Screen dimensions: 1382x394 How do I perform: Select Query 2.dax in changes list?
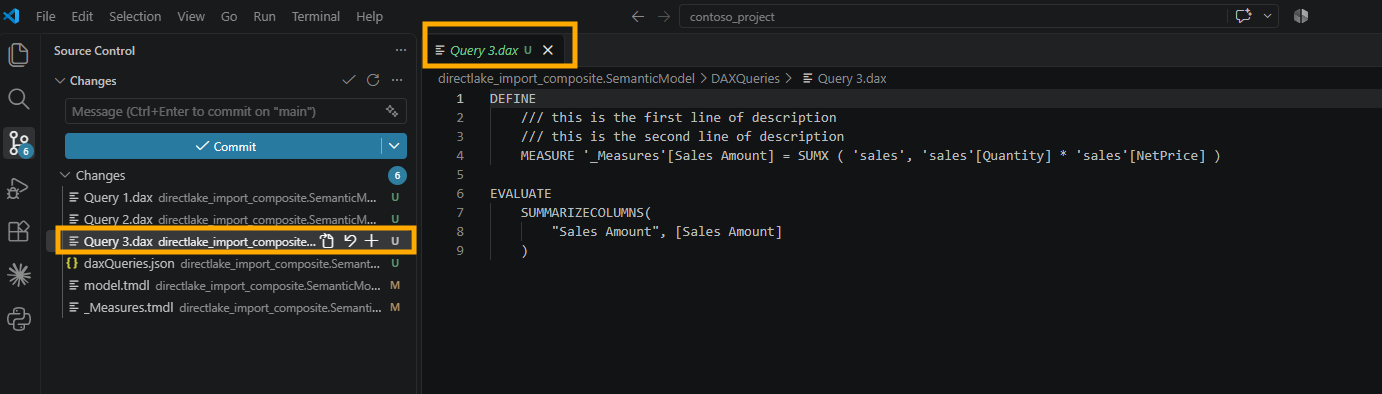pyautogui.click(x=230, y=219)
